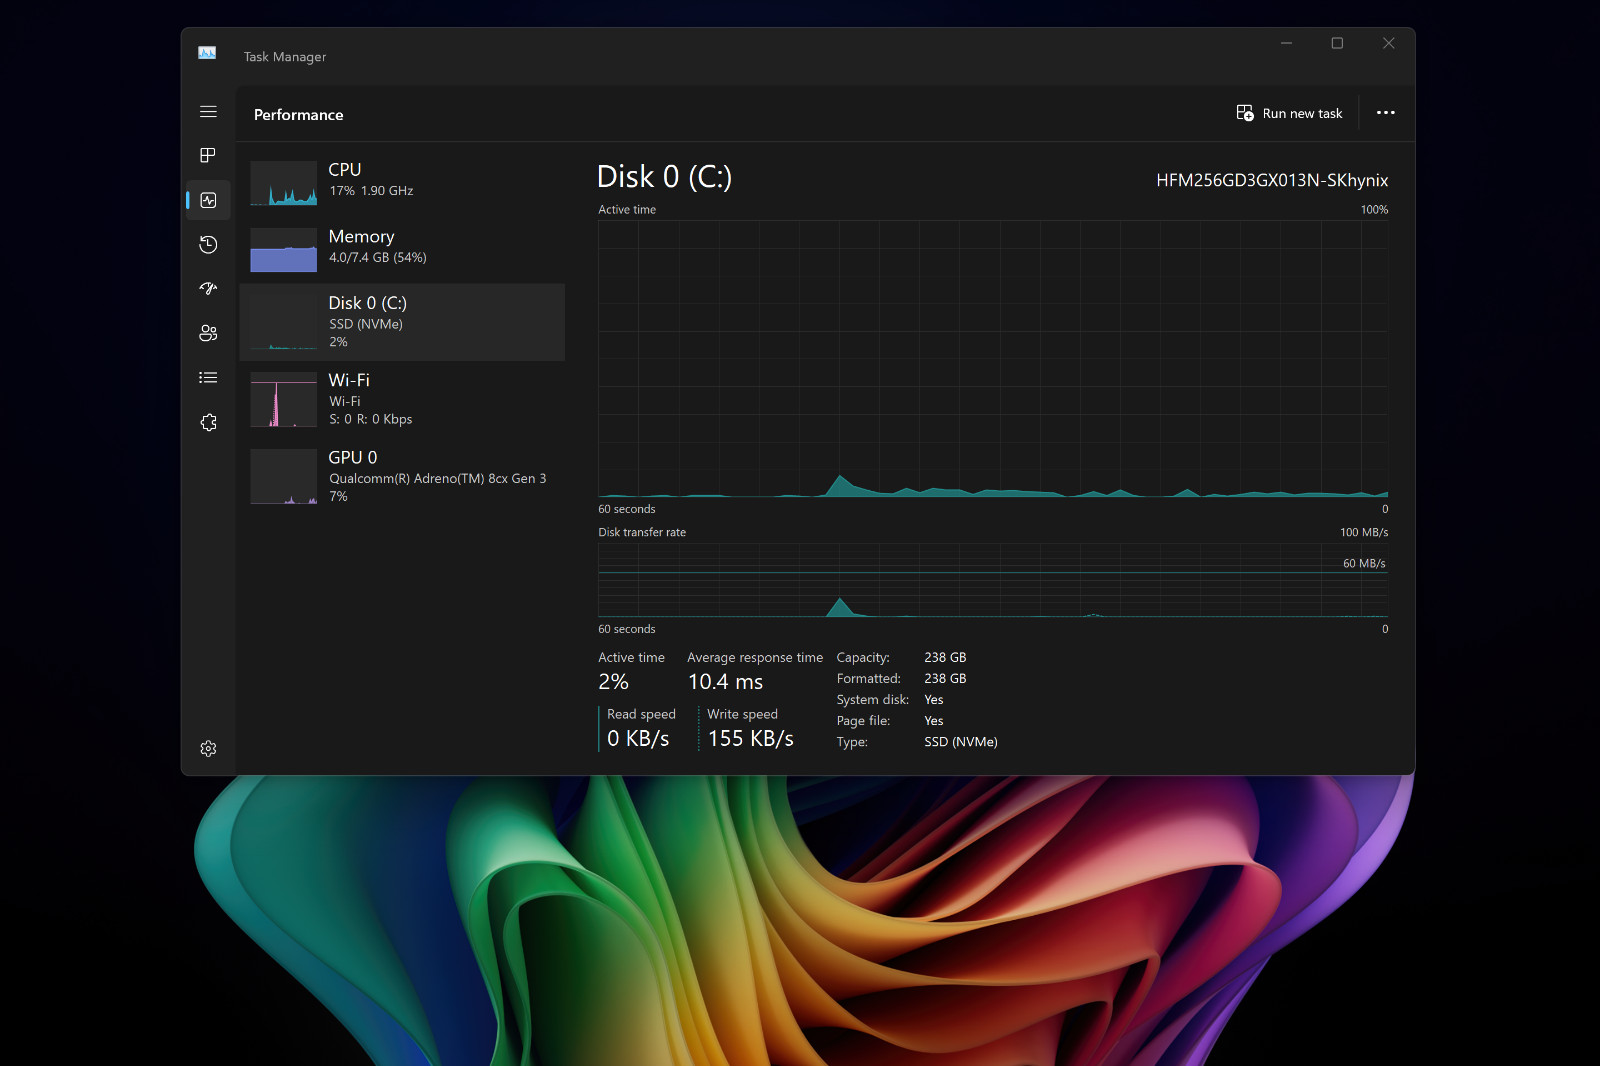Screen dimensions: 1600x1066
Task: Open the hamburger navigation menu
Action: (208, 112)
